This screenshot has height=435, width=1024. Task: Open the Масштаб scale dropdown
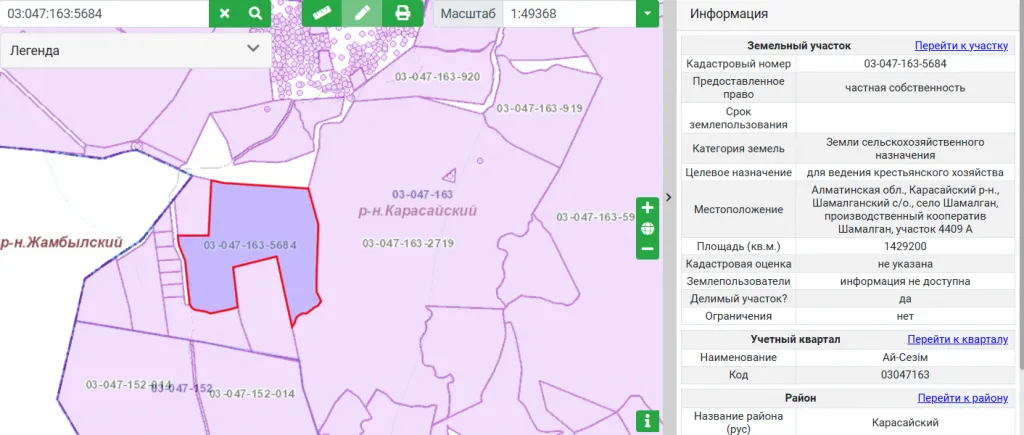[648, 14]
